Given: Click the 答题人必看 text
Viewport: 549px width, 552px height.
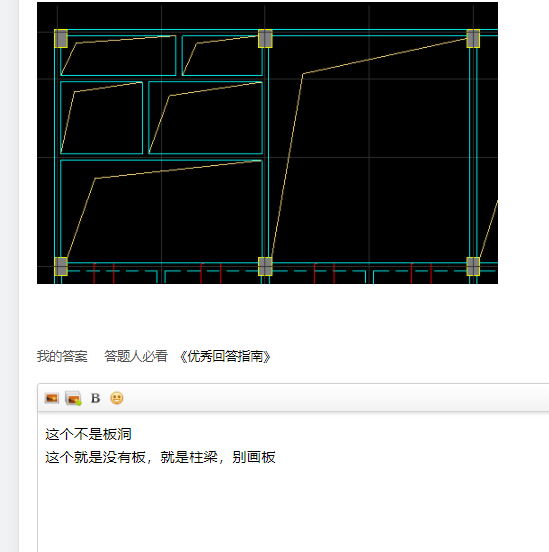Looking at the screenshot, I should tap(136, 356).
